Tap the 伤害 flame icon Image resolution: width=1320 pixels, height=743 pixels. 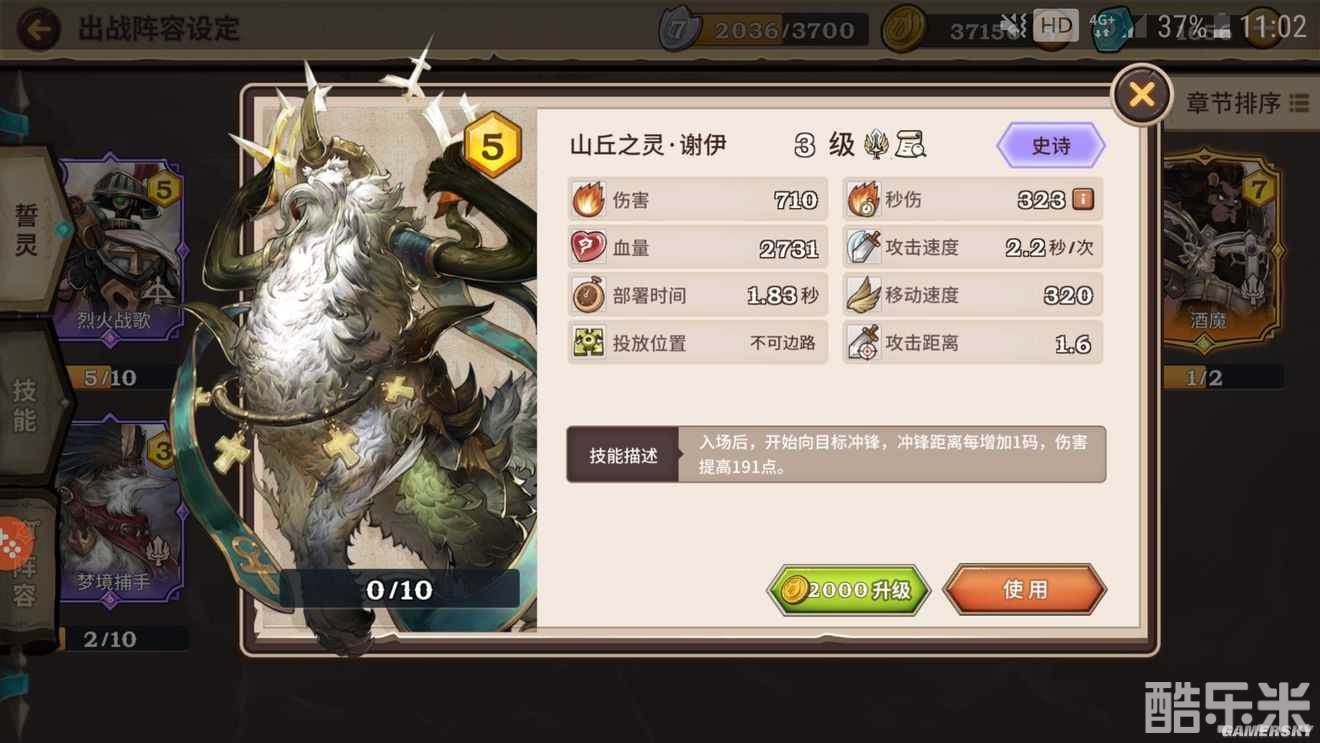click(x=588, y=200)
